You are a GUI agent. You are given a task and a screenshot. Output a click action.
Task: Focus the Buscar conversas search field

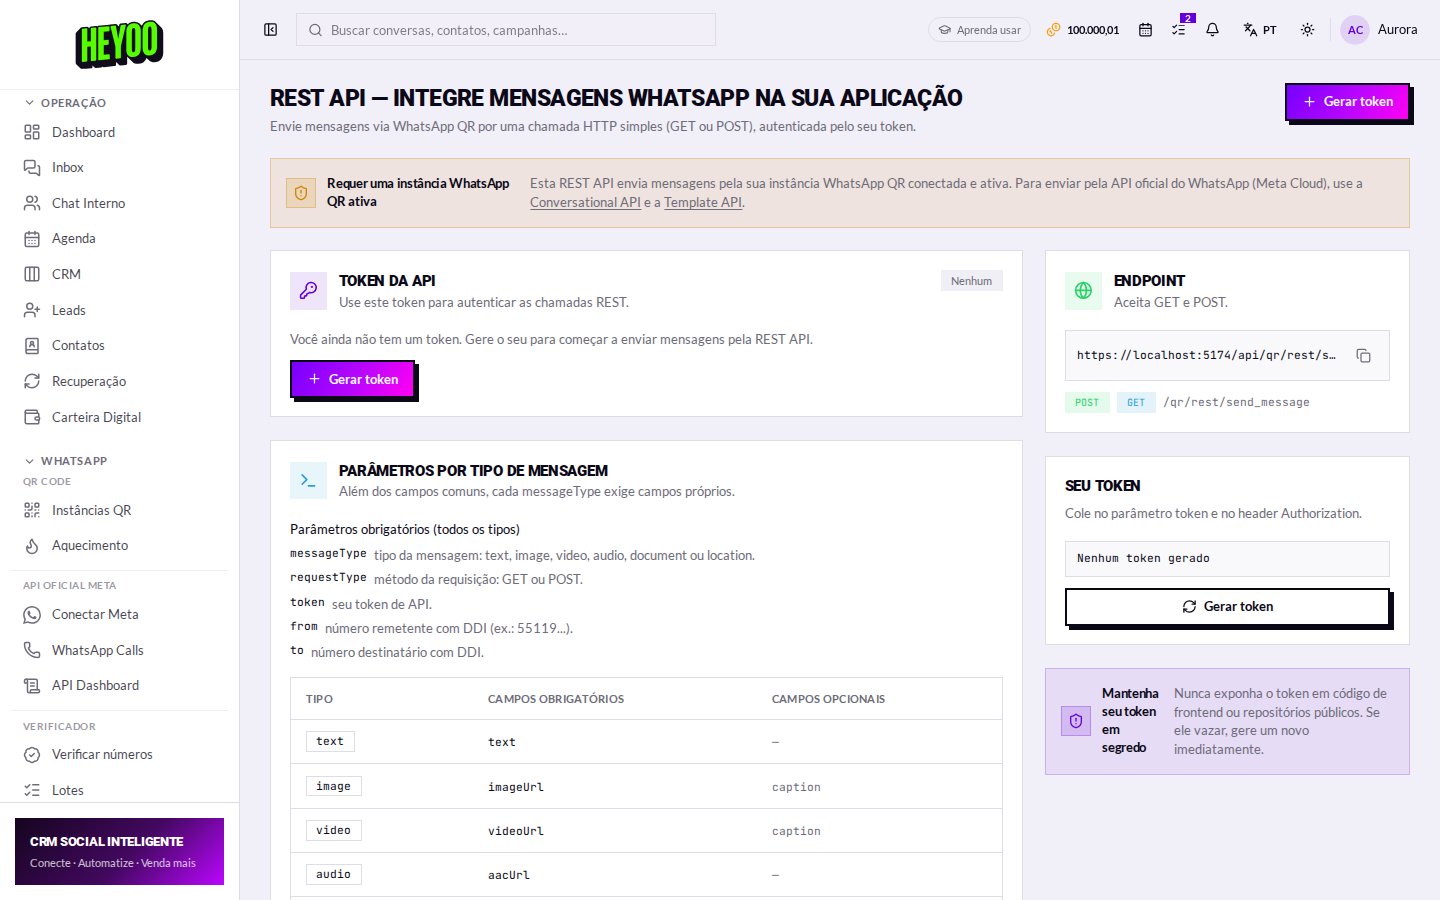(506, 30)
